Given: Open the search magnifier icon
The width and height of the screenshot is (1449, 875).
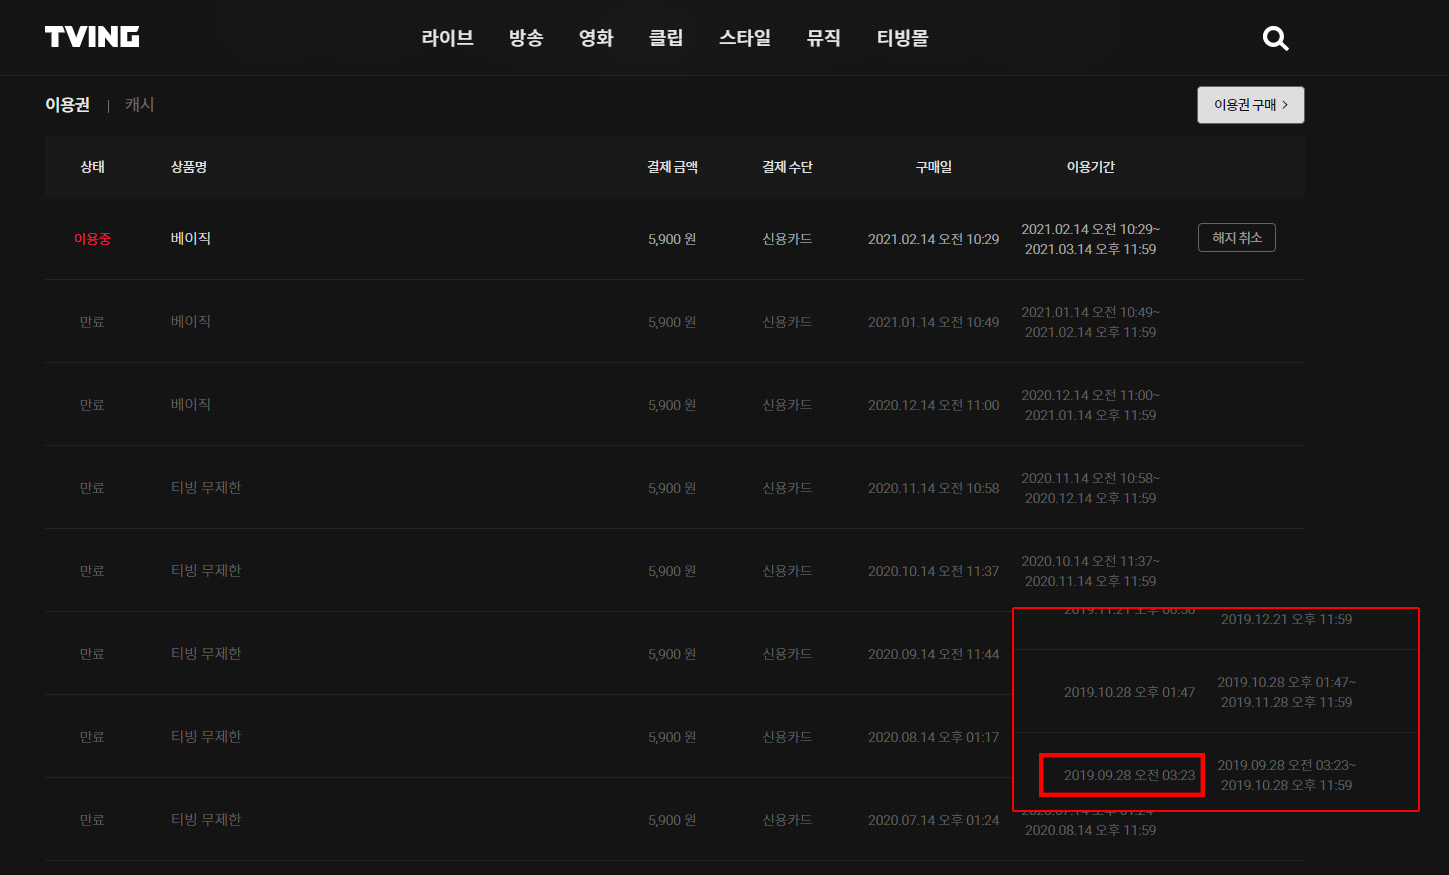Looking at the screenshot, I should (x=1275, y=38).
